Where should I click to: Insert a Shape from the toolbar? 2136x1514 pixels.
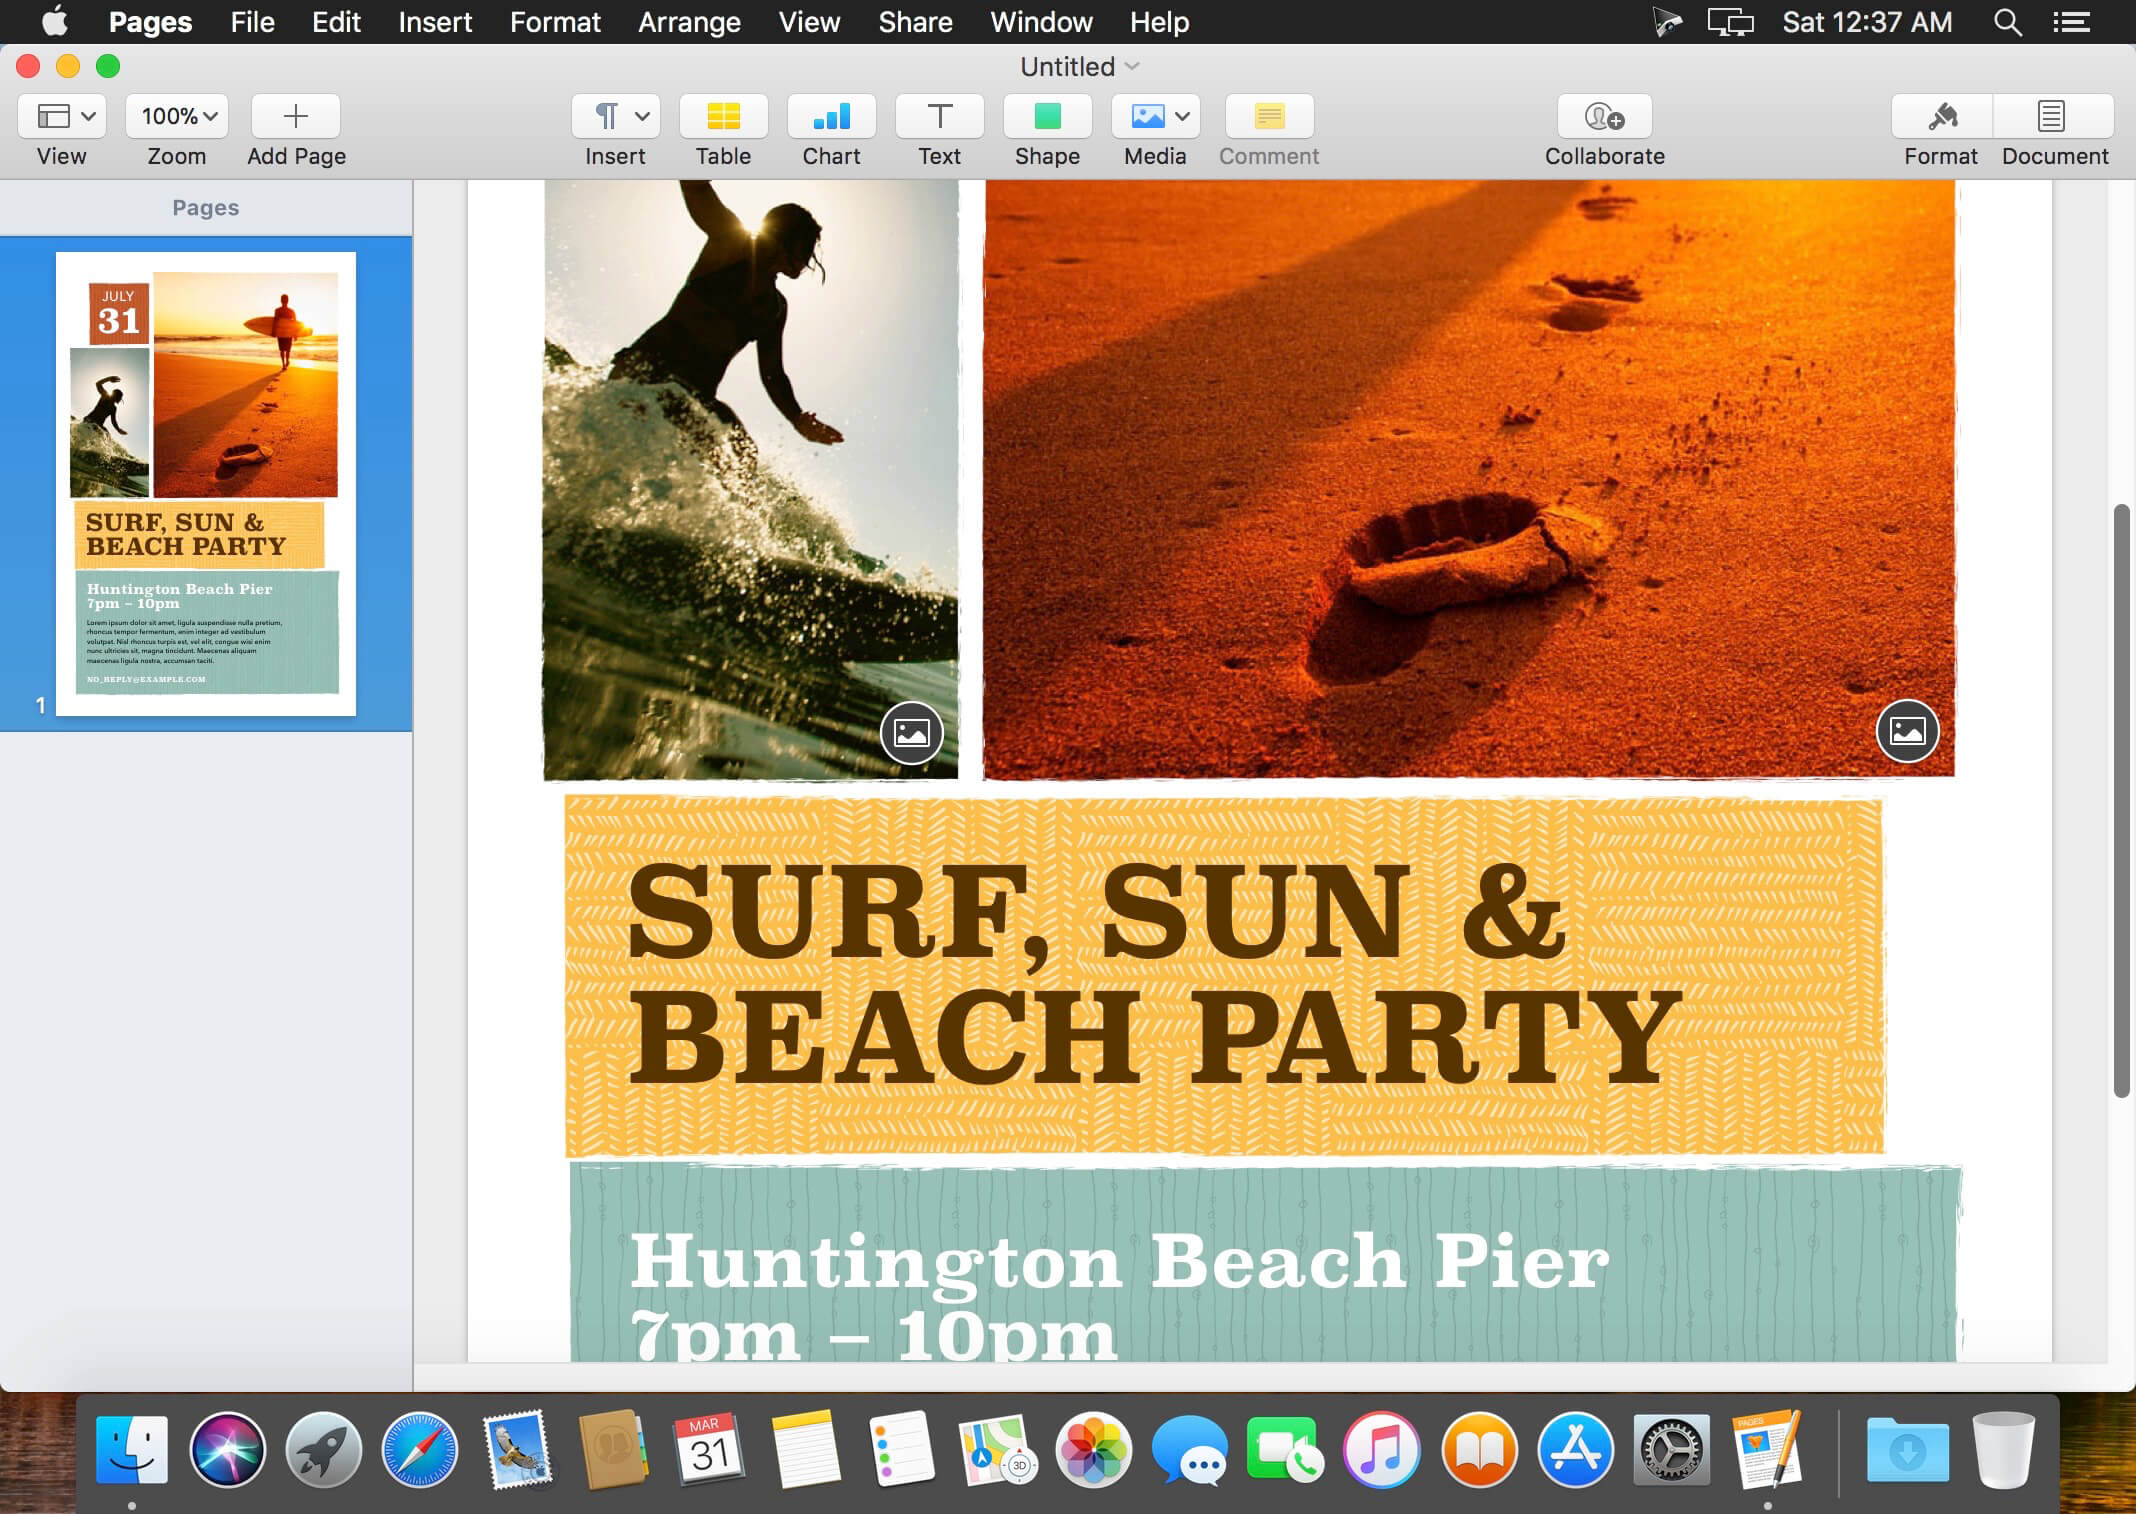tap(1048, 116)
